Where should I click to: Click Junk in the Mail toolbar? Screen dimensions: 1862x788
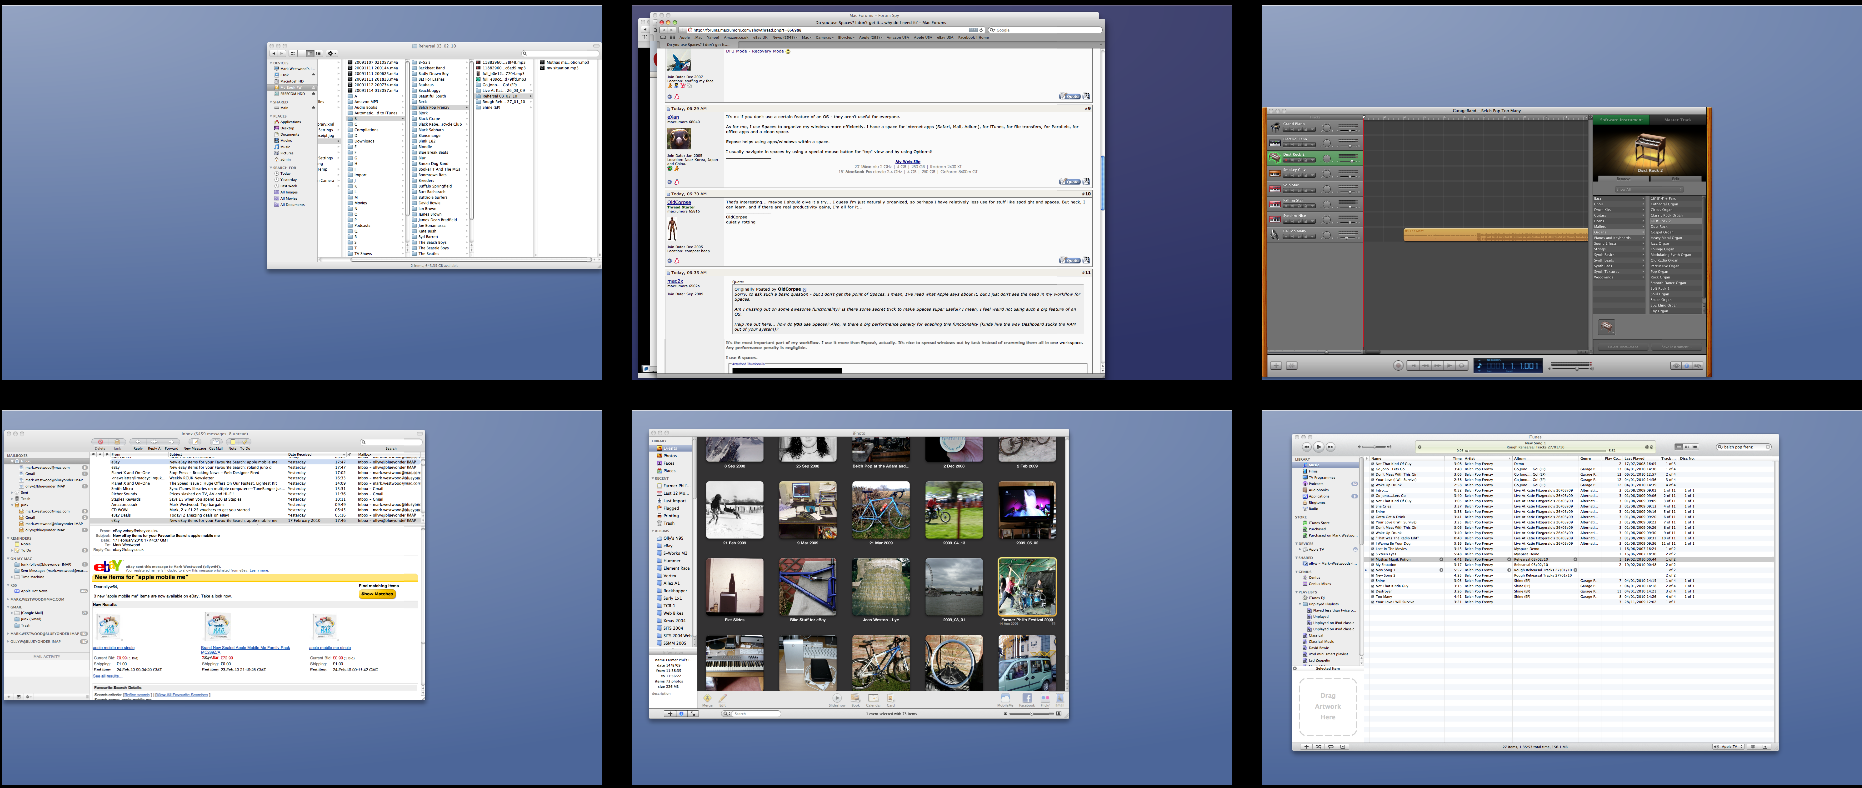117,441
